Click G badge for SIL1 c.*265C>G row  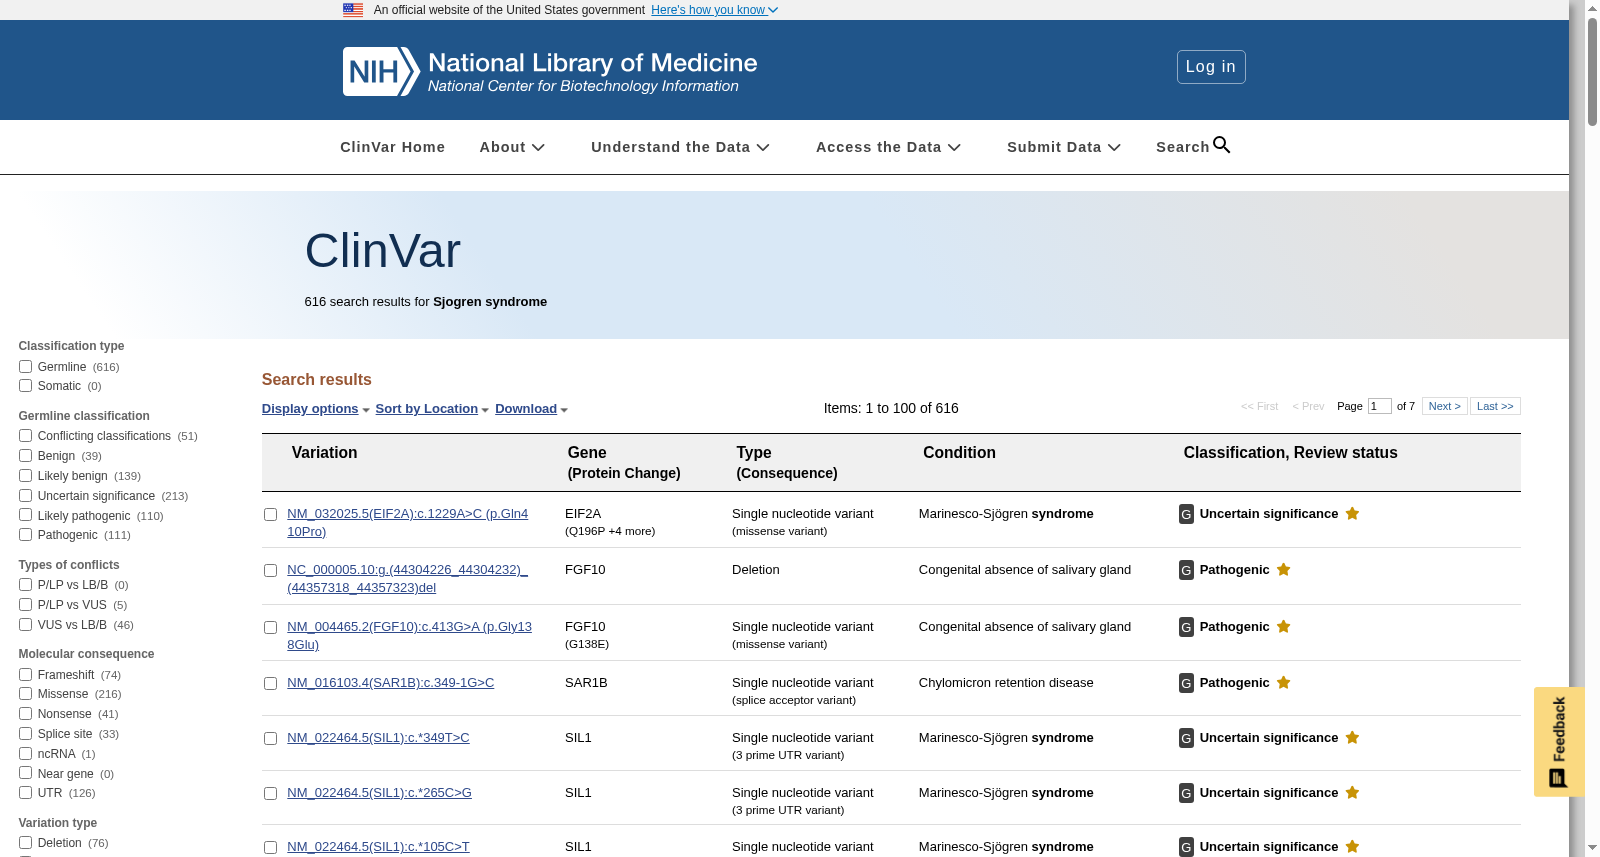1186,794
